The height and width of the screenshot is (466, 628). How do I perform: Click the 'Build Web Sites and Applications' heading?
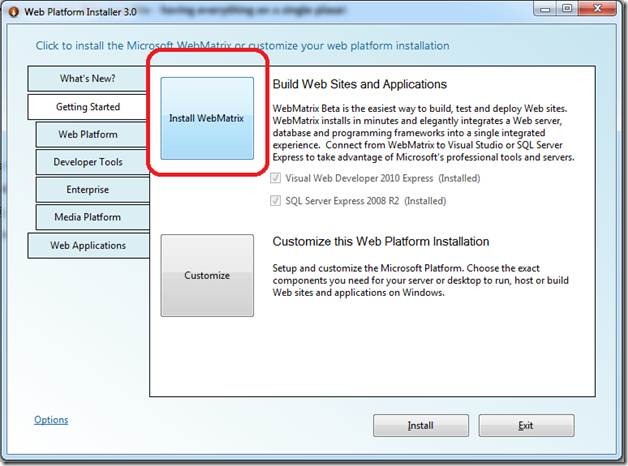pos(360,84)
